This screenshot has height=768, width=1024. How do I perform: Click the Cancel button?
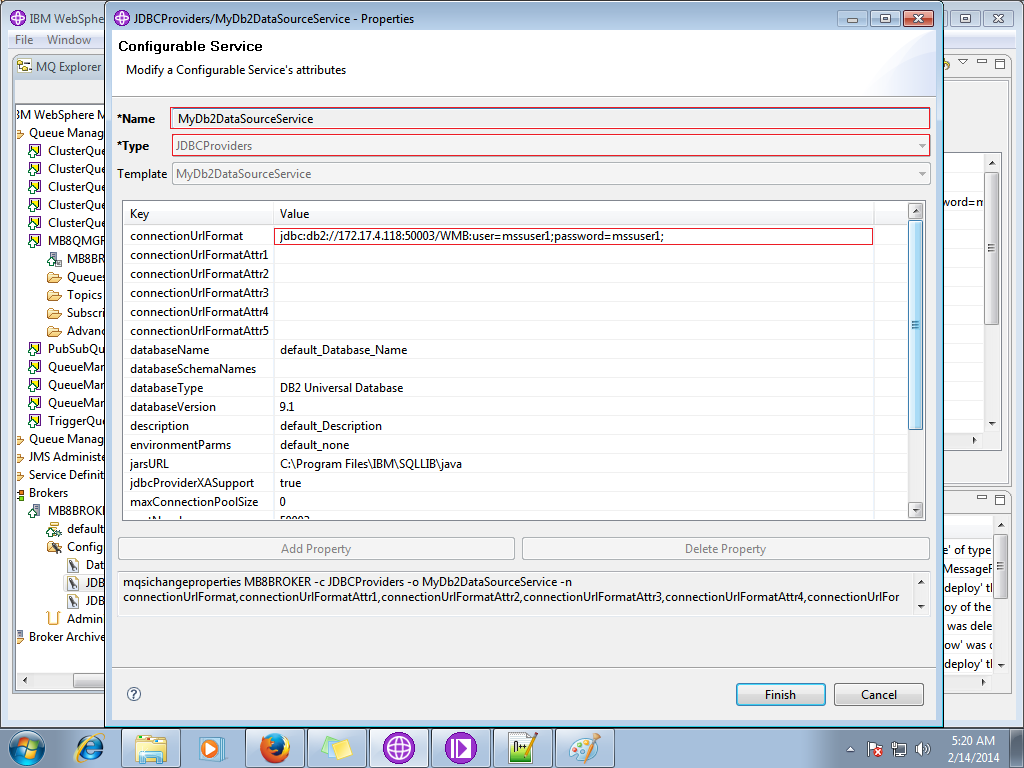point(878,694)
